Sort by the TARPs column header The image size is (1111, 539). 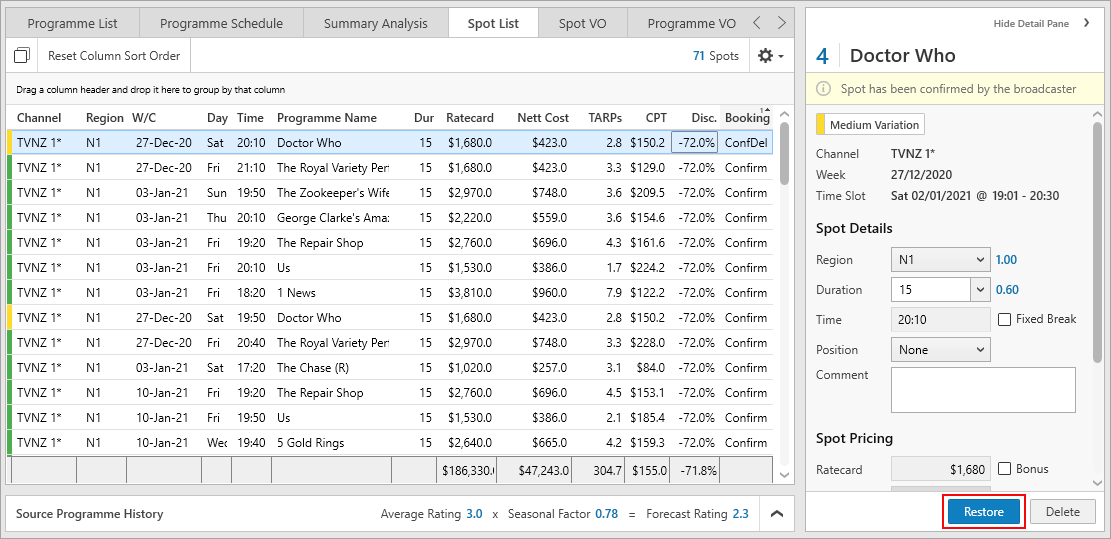[x=605, y=118]
